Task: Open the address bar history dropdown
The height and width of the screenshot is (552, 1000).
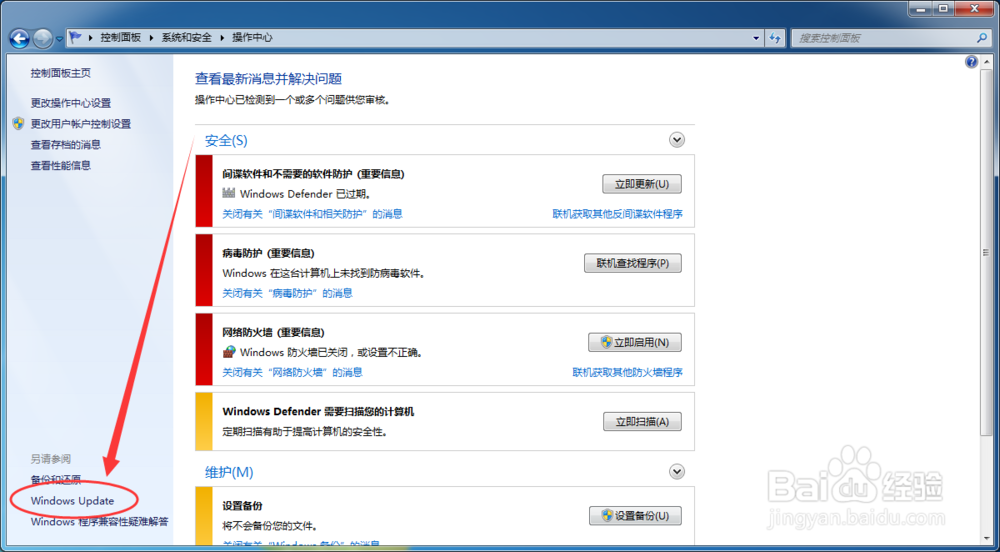Action: coord(756,38)
